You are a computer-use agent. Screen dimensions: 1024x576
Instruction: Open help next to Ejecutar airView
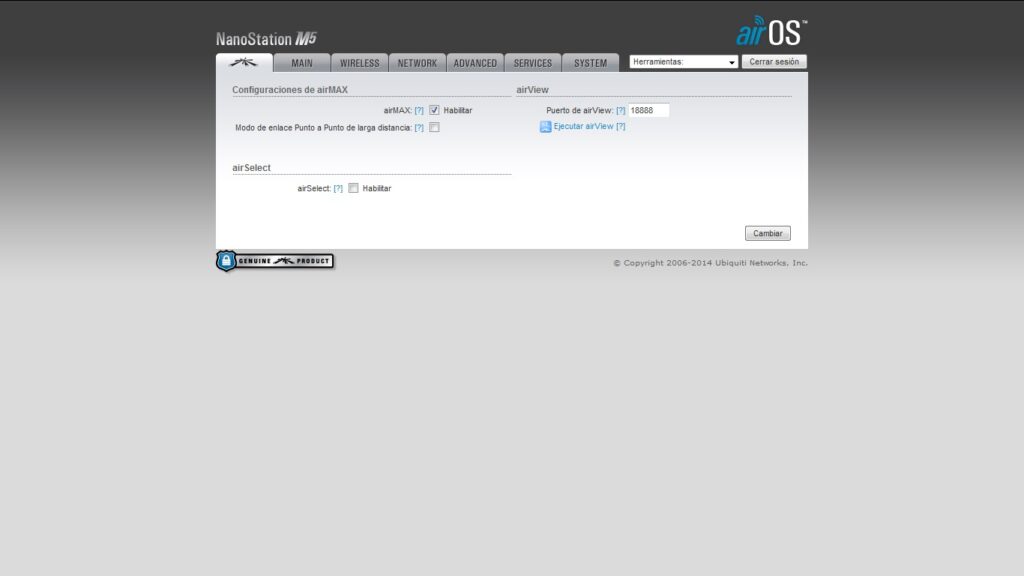620,126
